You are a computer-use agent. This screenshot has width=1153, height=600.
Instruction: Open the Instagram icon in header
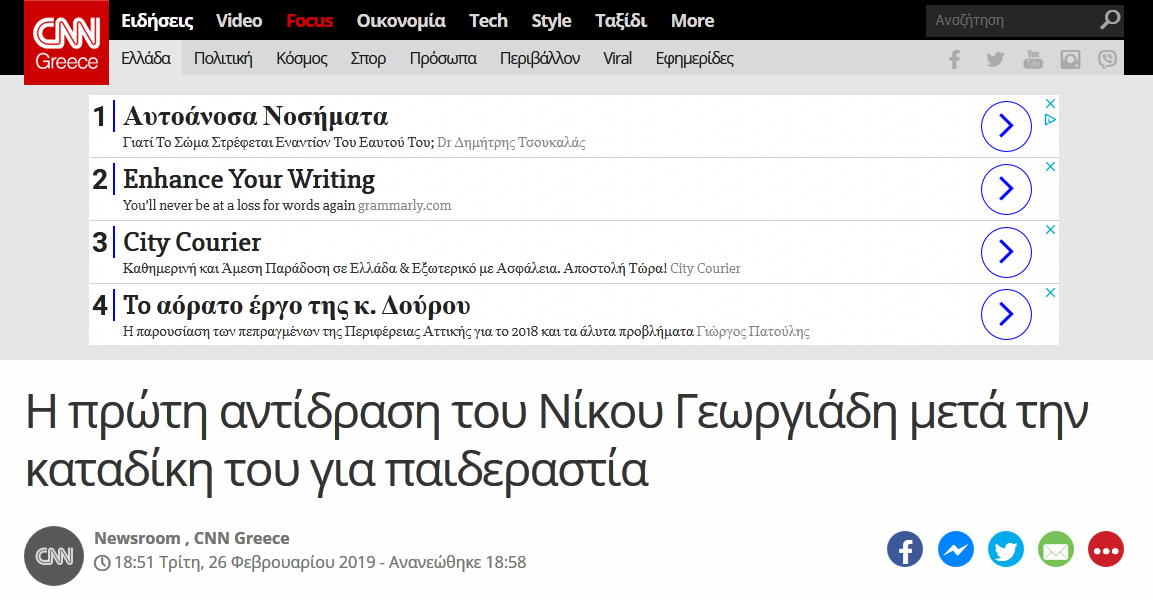click(1071, 59)
